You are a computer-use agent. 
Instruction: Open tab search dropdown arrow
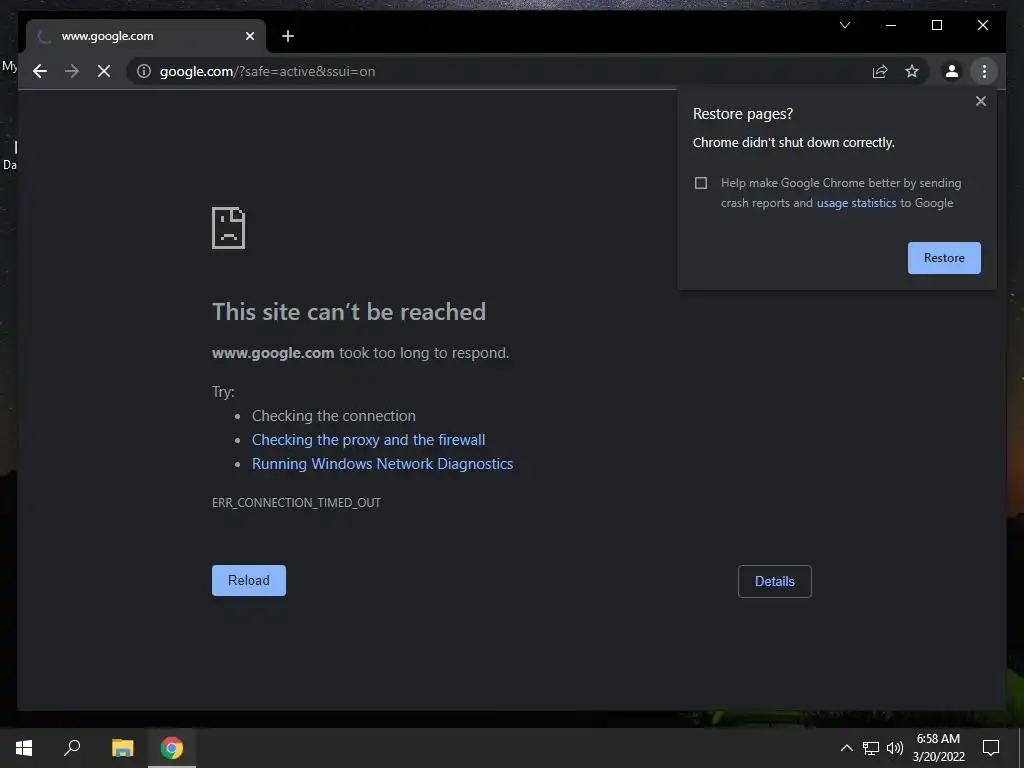[844, 25]
